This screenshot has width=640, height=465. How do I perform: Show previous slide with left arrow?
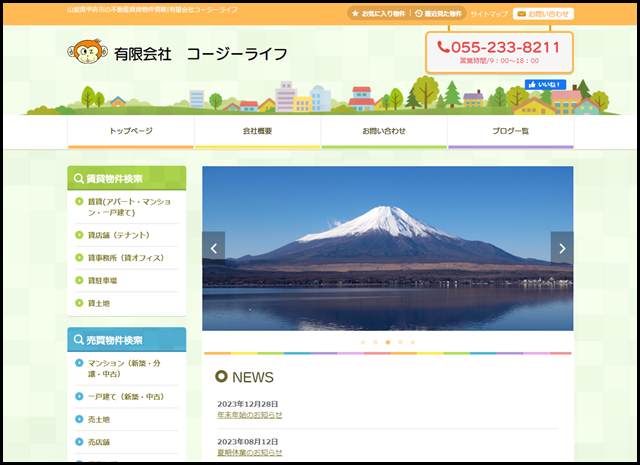tap(213, 248)
